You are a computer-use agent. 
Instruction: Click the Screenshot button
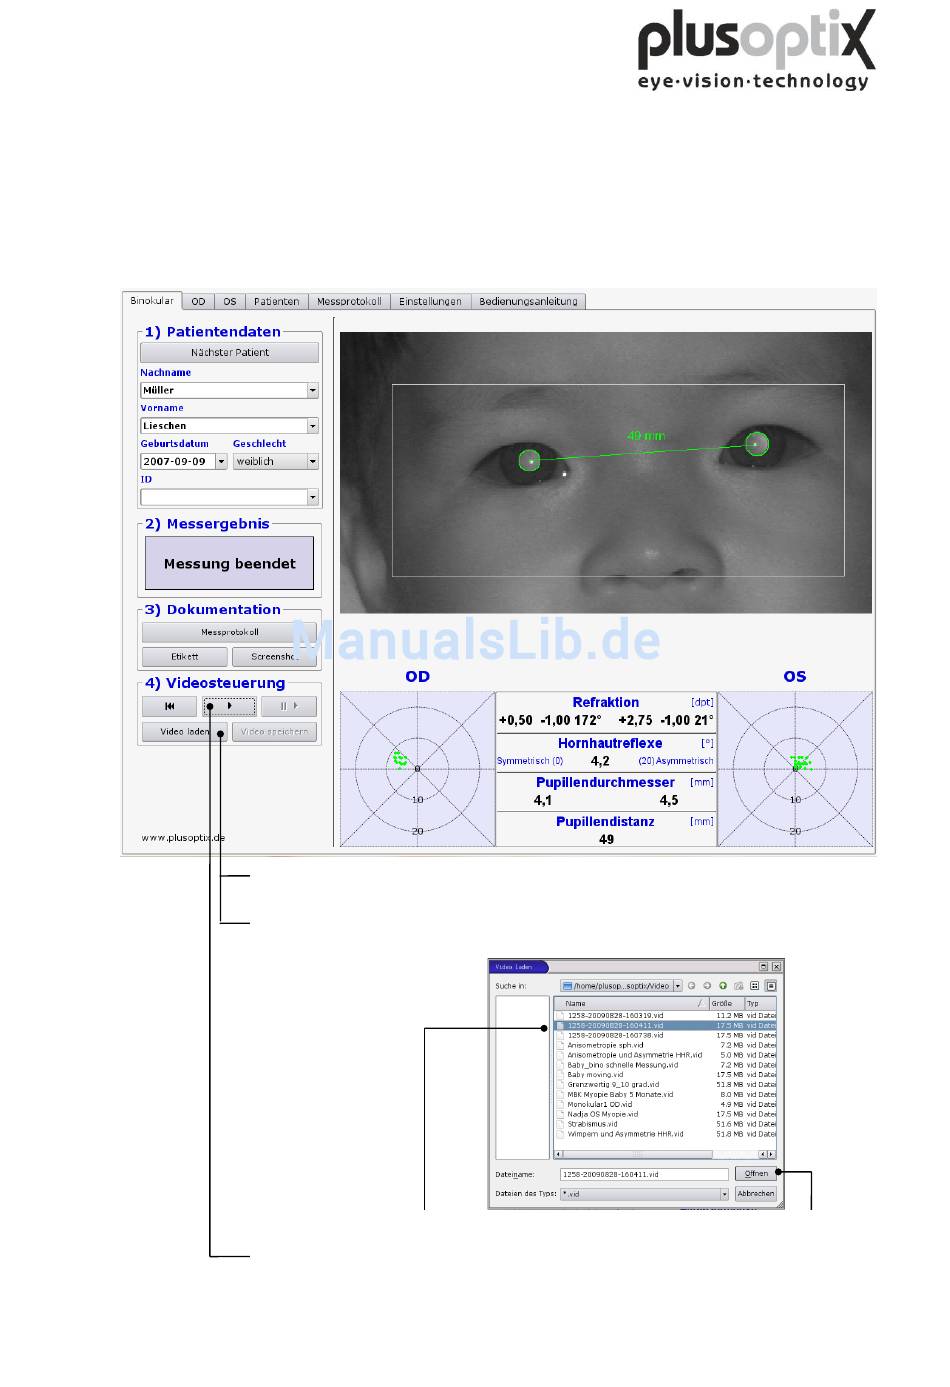click(274, 657)
